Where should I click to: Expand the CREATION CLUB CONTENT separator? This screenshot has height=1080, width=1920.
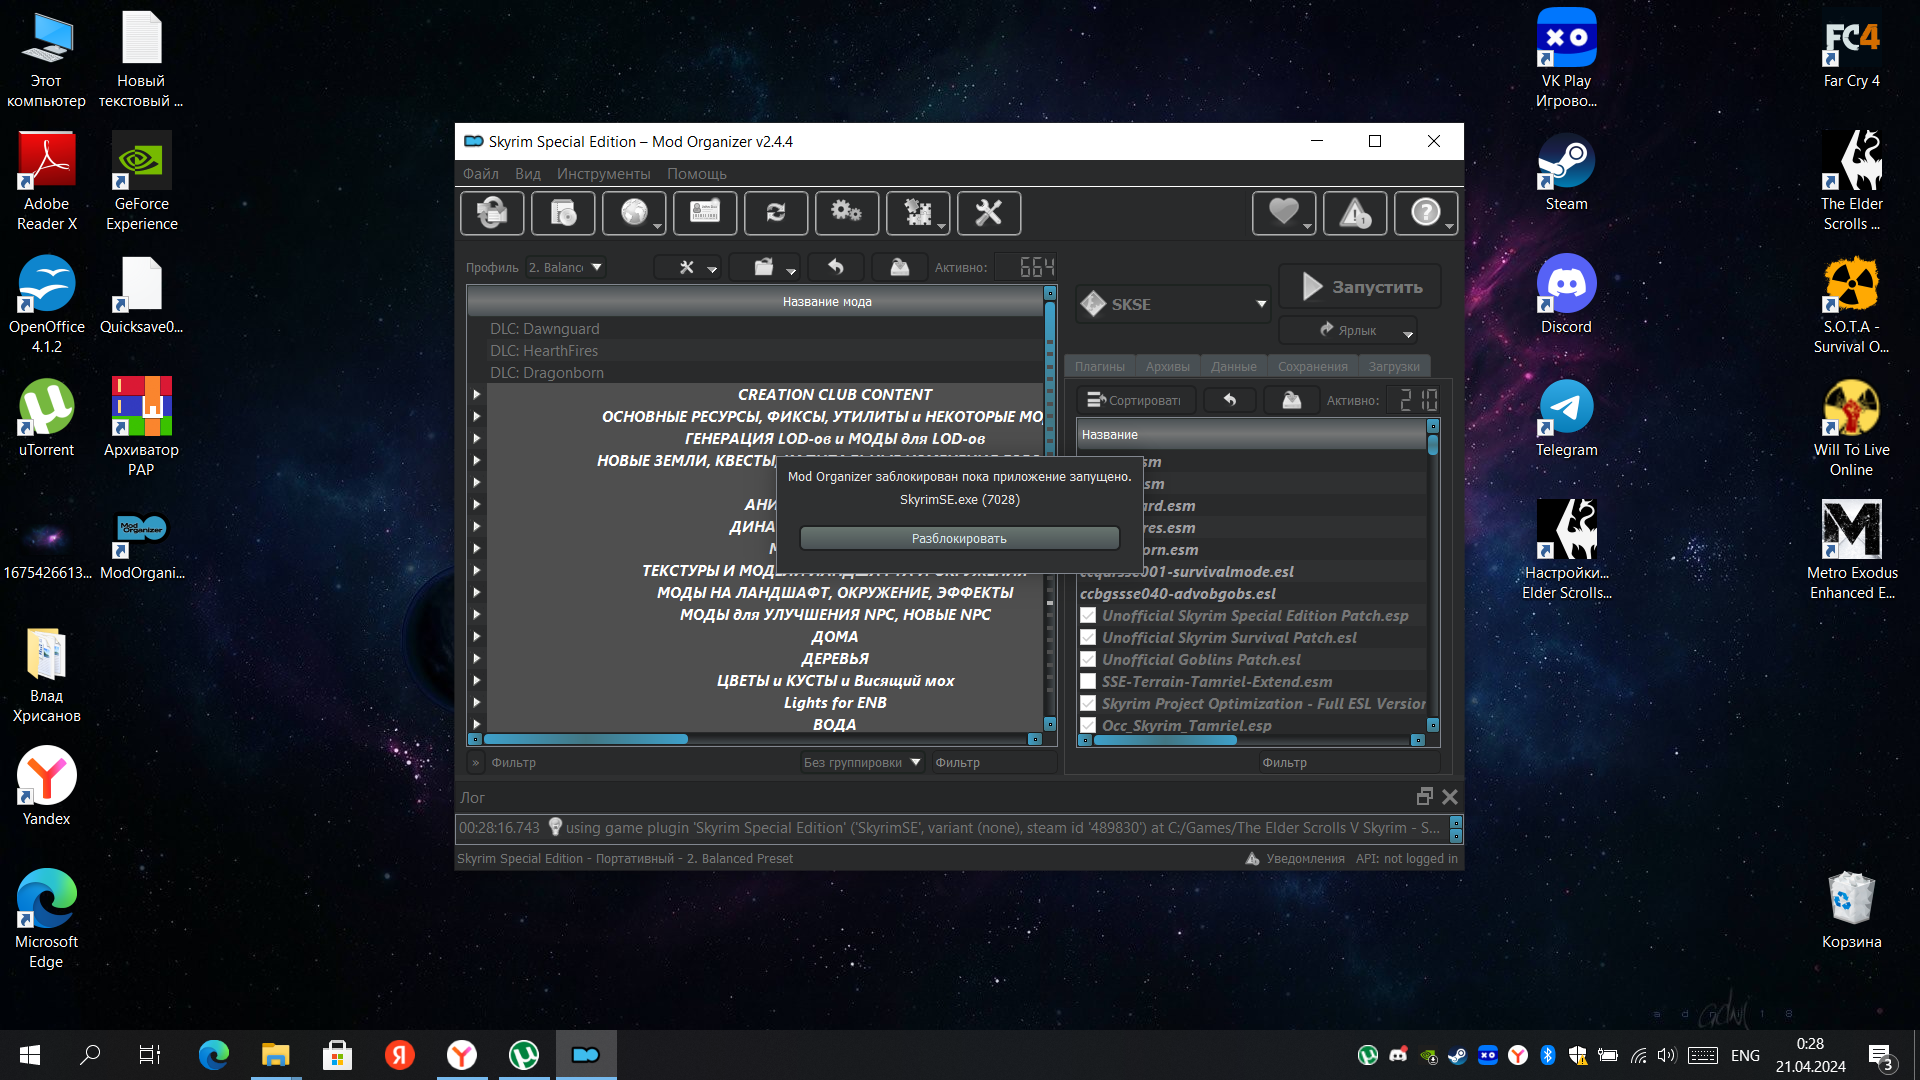(477, 395)
